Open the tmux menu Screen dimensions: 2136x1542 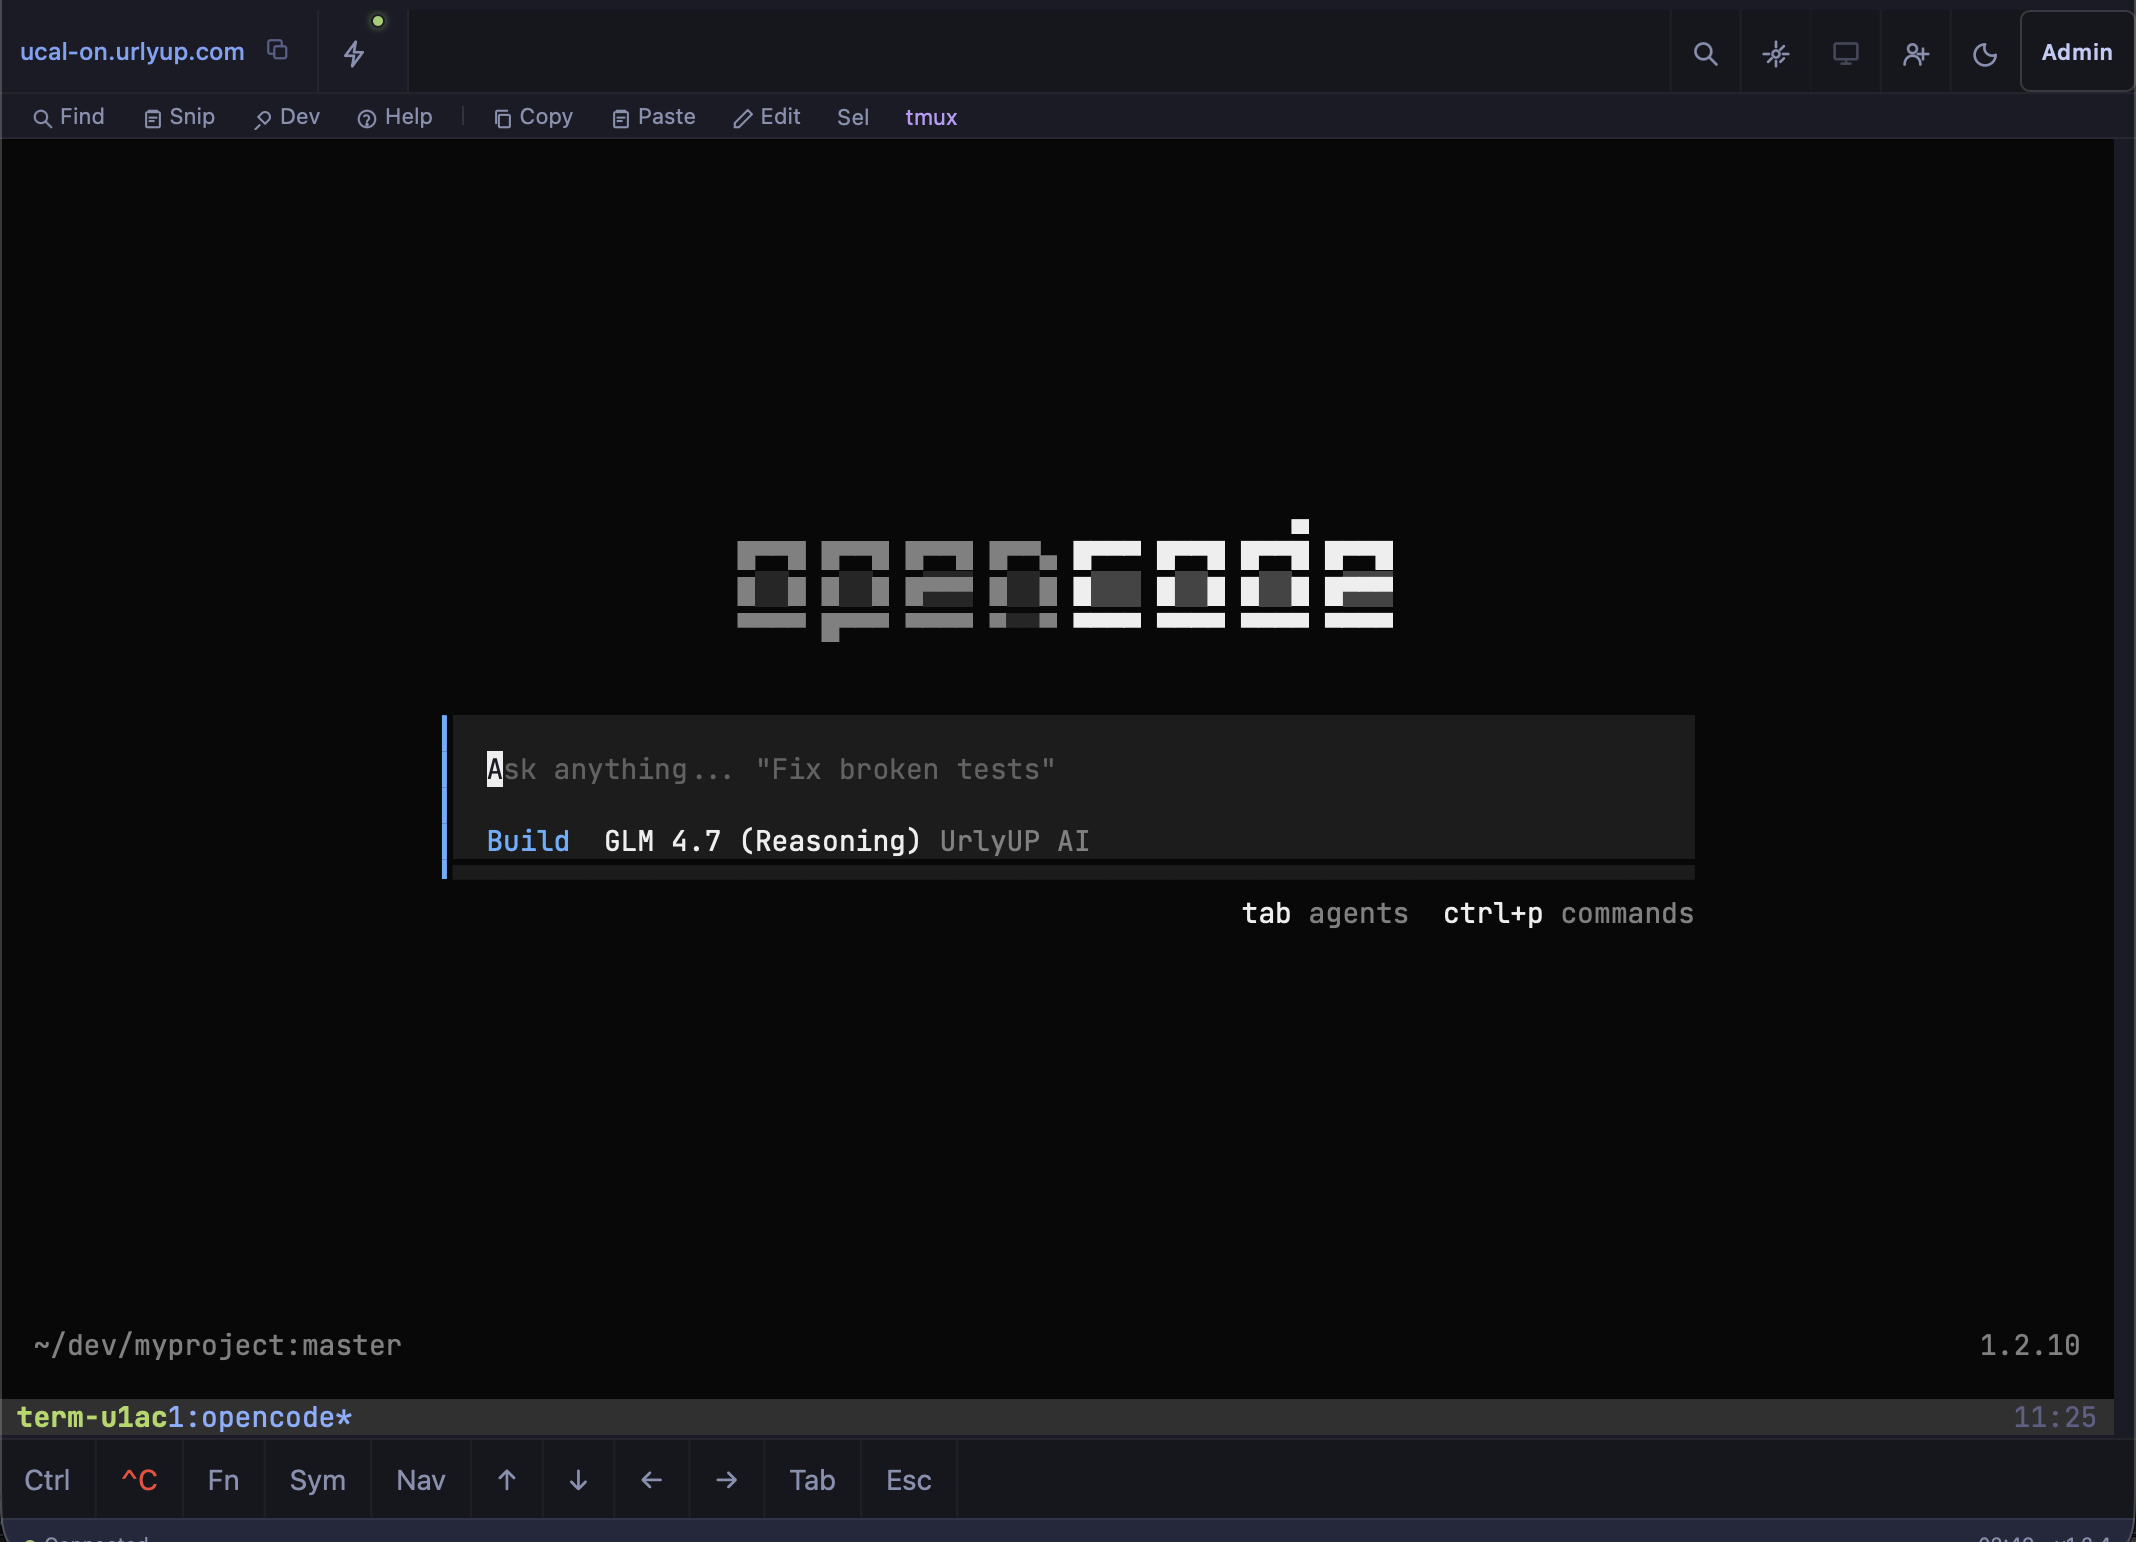pyautogui.click(x=930, y=117)
